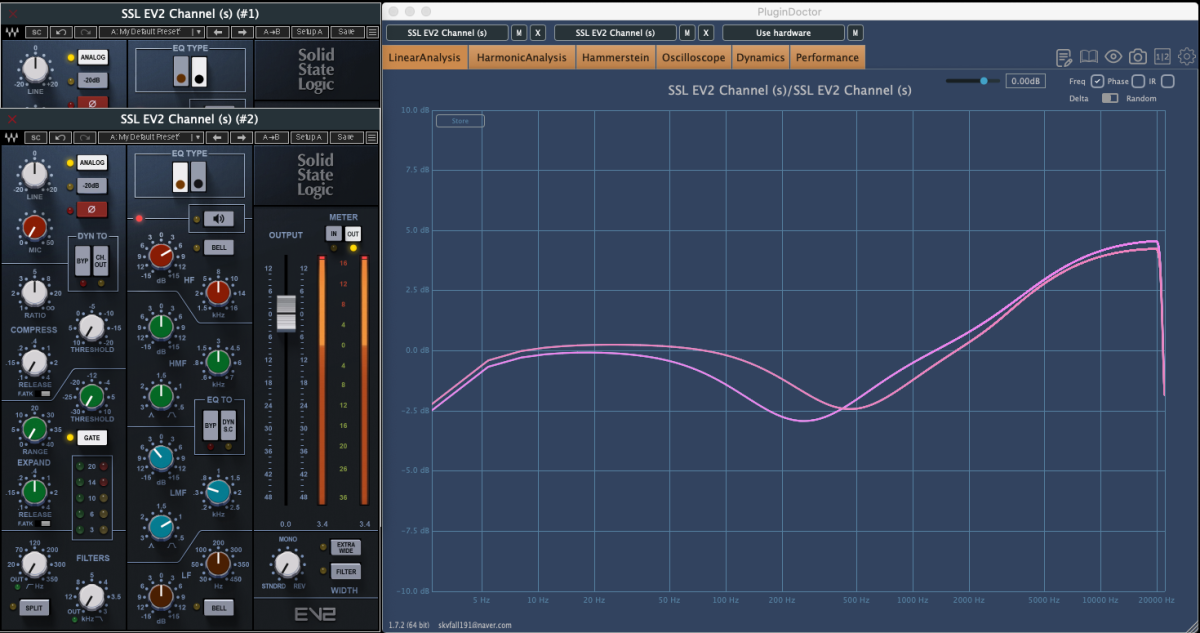The width and height of the screenshot is (1200, 633).
Task: Click the previous preset arrow in SSL #1
Action: coord(219,32)
